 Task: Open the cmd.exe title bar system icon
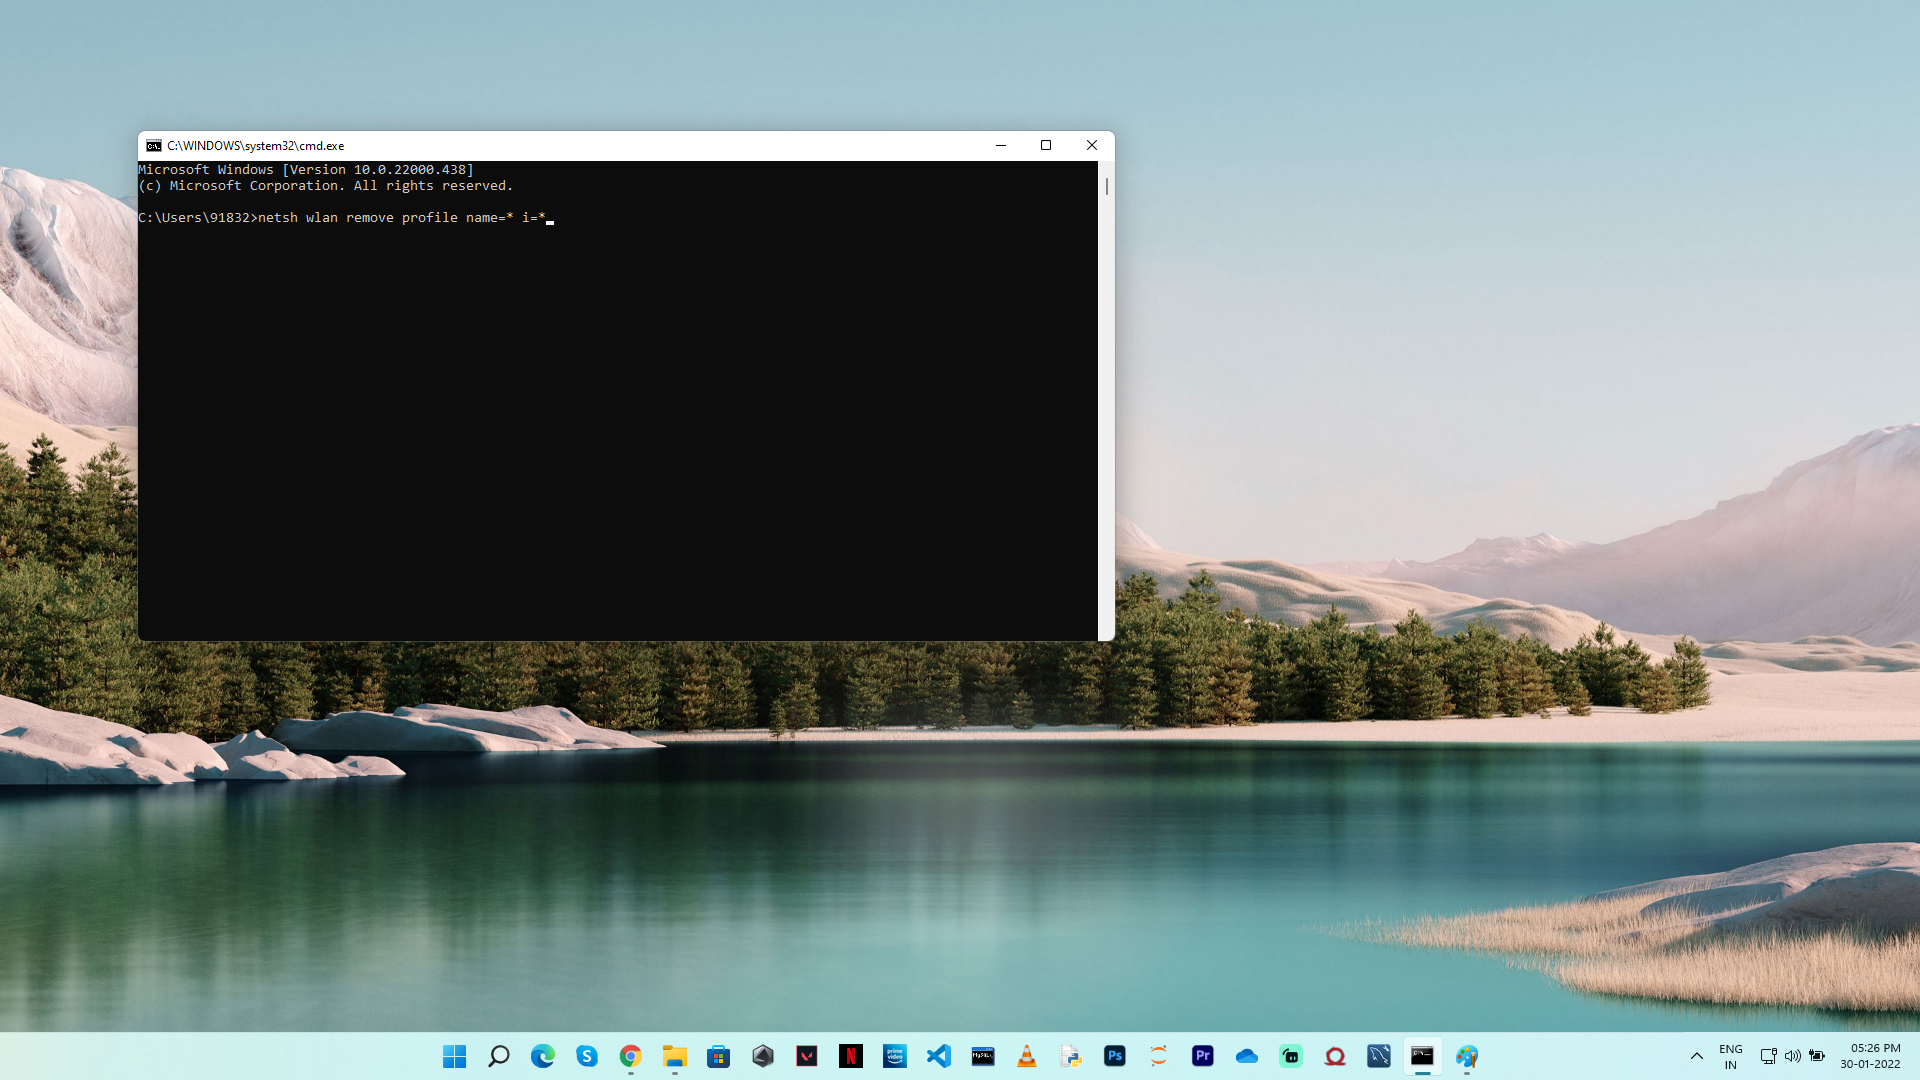click(154, 146)
